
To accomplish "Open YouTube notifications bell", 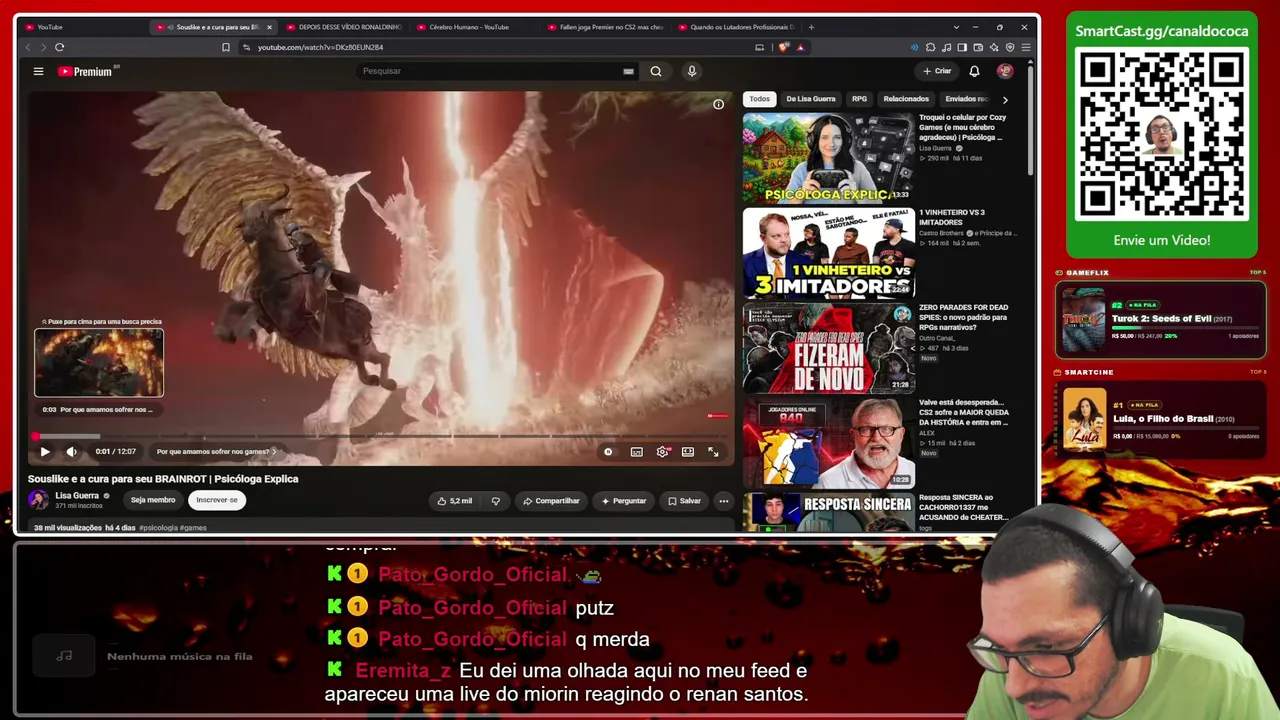I will click(974, 71).
